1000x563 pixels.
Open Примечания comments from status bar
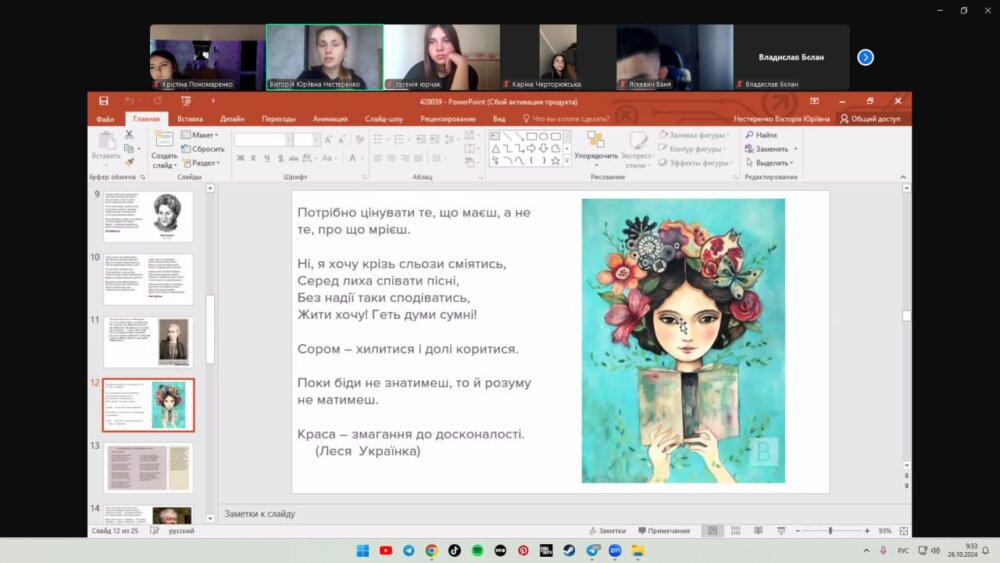click(664, 530)
